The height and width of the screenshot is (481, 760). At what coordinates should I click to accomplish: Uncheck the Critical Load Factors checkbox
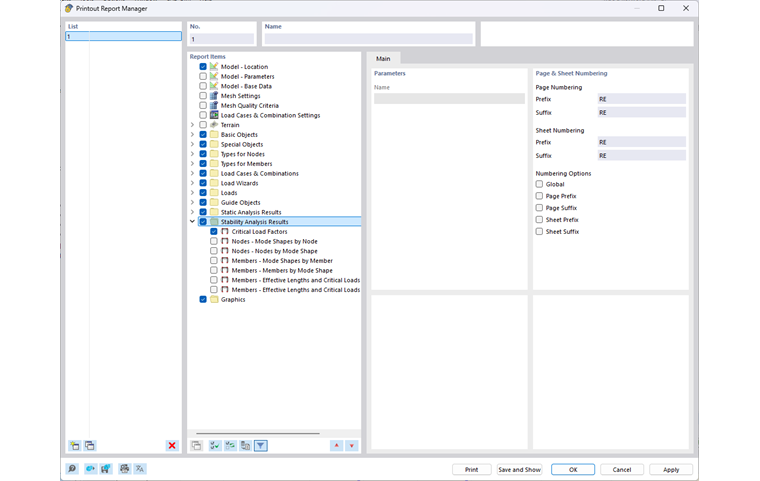(x=214, y=231)
